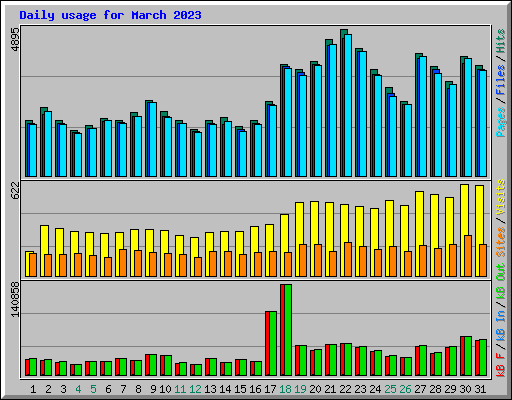Click day 4 weekend label on axis
This screenshot has height=400, width=512.
78,389
